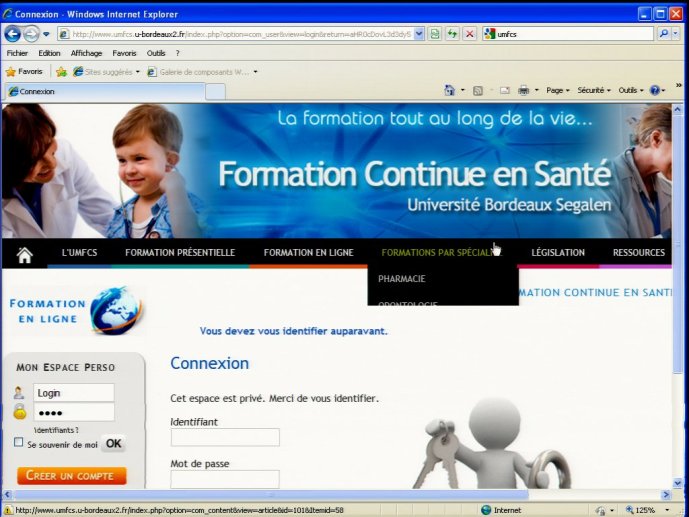Image resolution: width=689 pixels, height=517 pixels.
Task: Expand the print options dropdown arrow
Action: pos(537,90)
